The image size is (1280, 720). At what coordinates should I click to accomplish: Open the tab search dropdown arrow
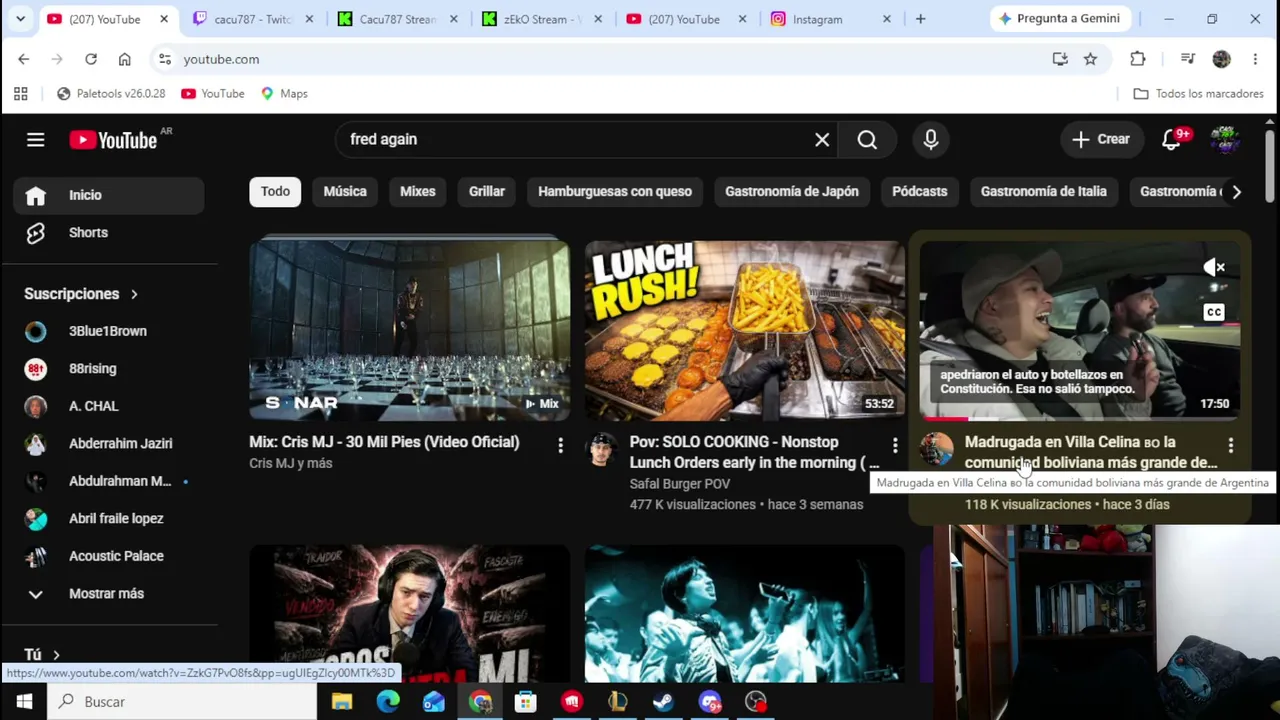[x=20, y=19]
